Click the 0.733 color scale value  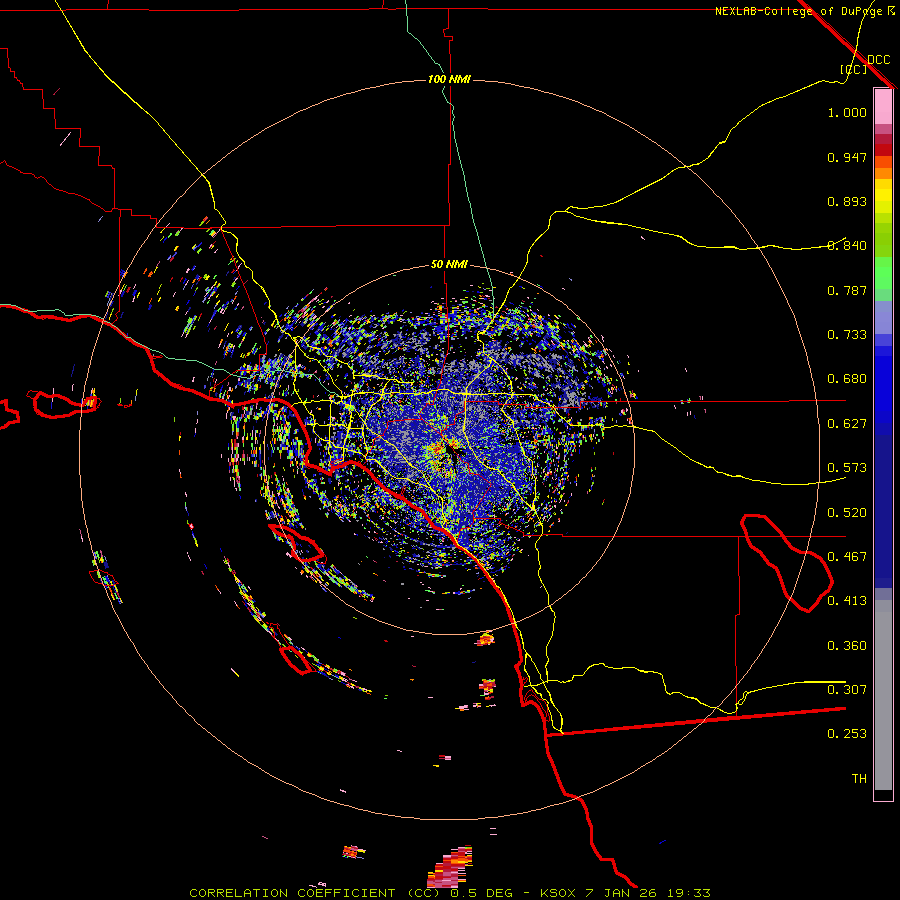pyautogui.click(x=847, y=335)
